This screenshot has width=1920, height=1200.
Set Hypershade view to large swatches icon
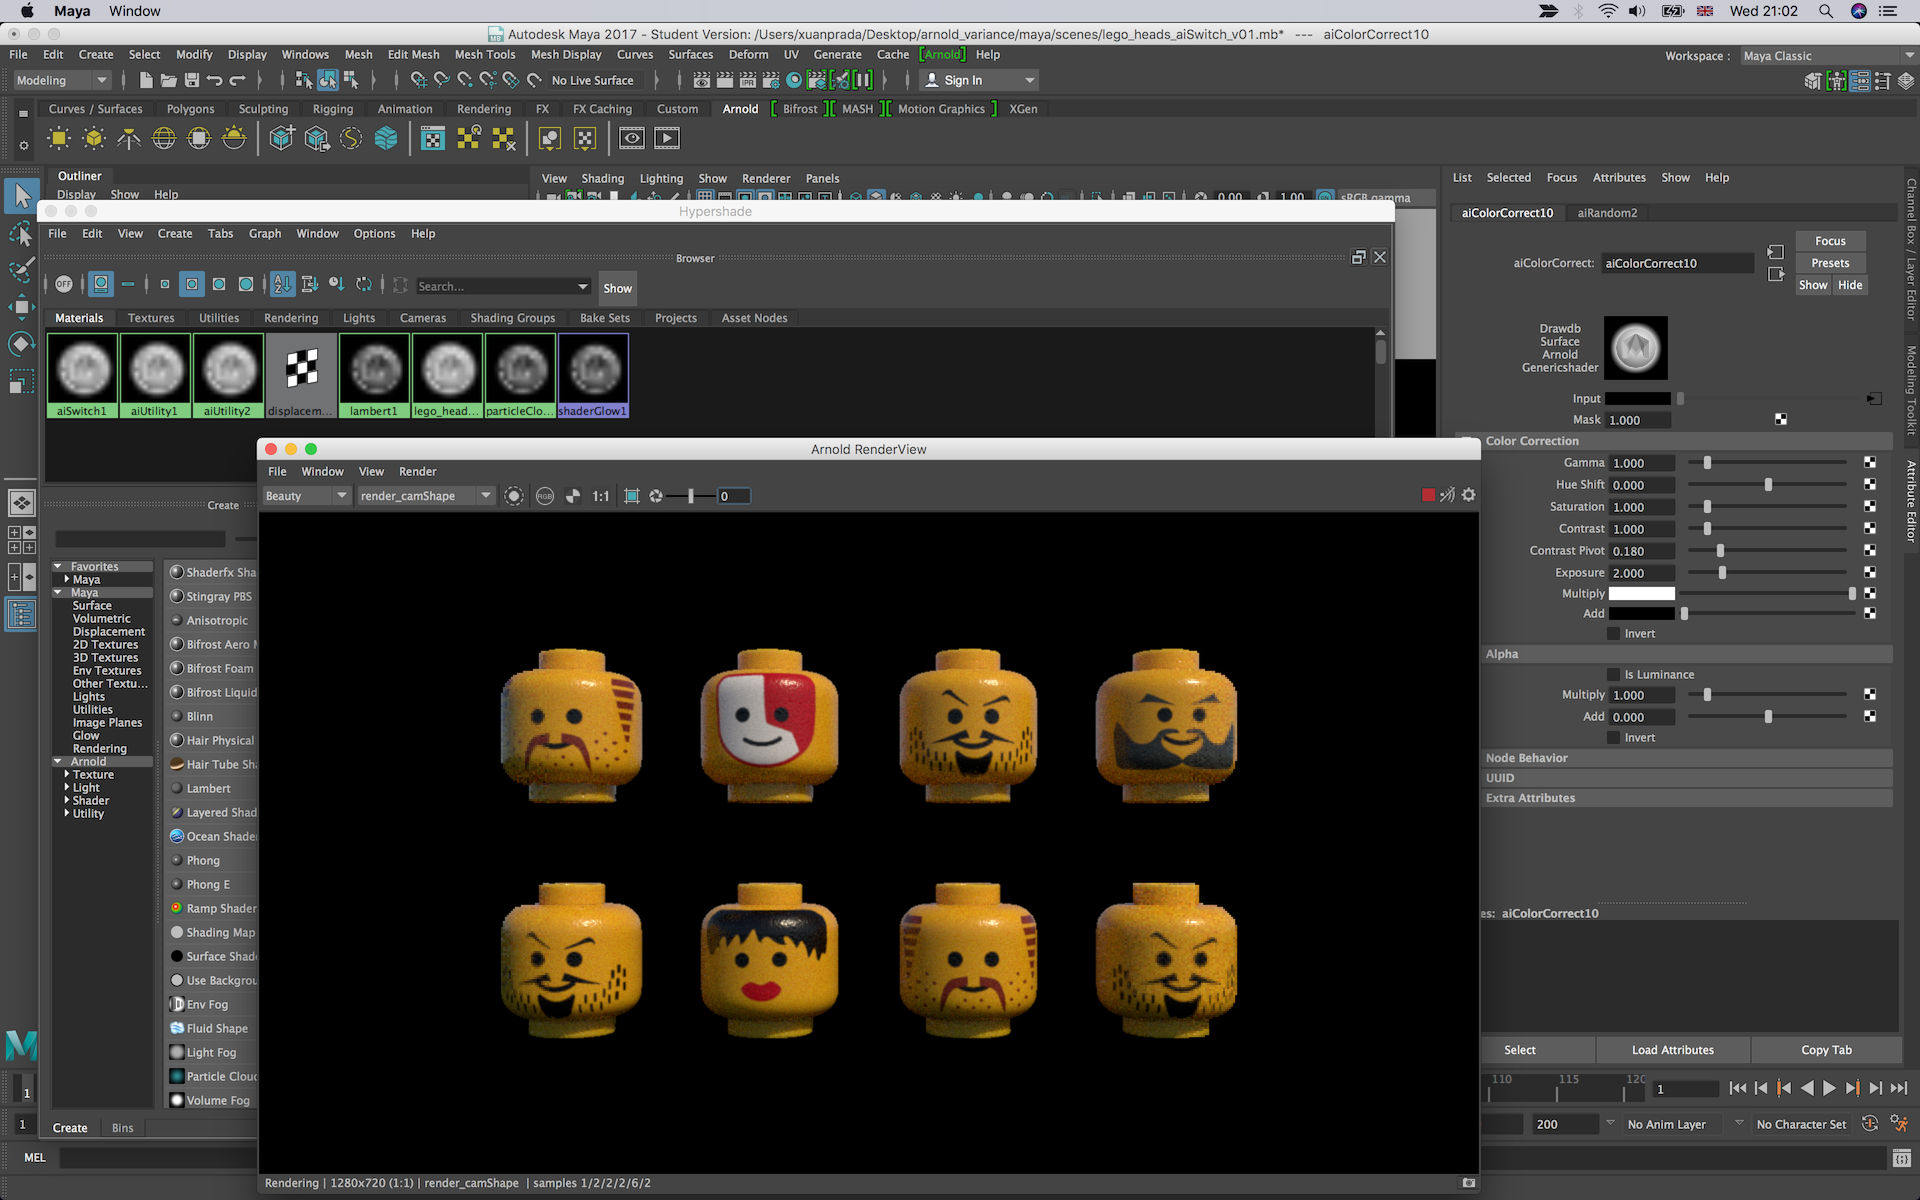coord(246,285)
